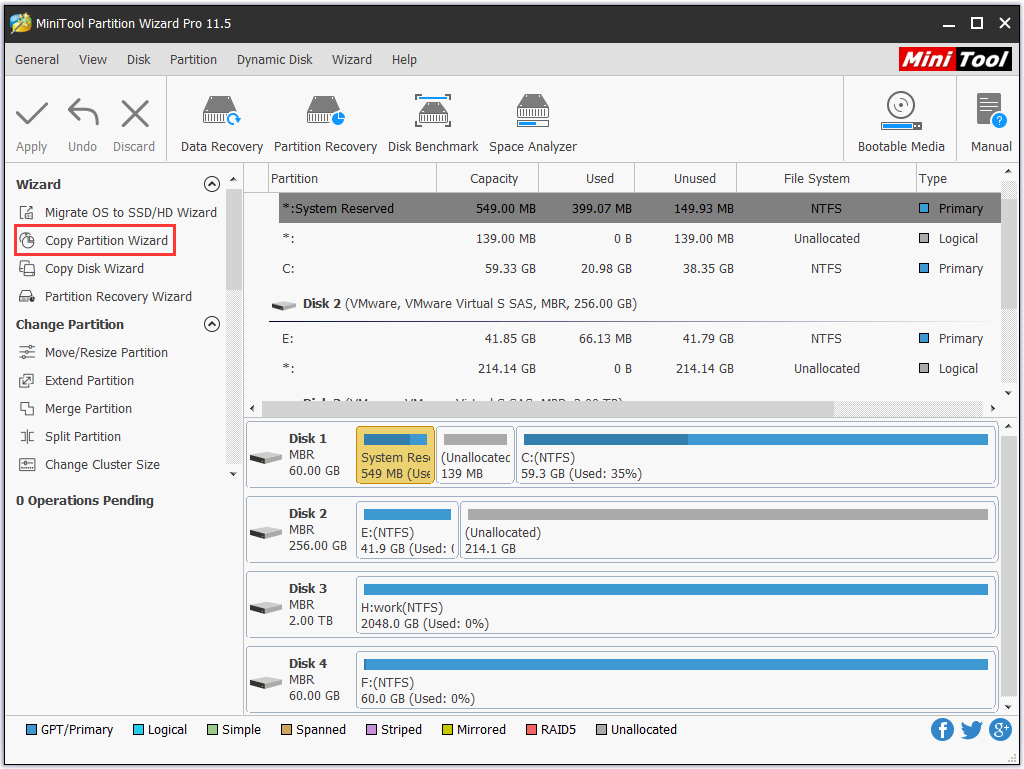
Task: Select the C:(NTFS) block in disk map
Action: [x=756, y=455]
